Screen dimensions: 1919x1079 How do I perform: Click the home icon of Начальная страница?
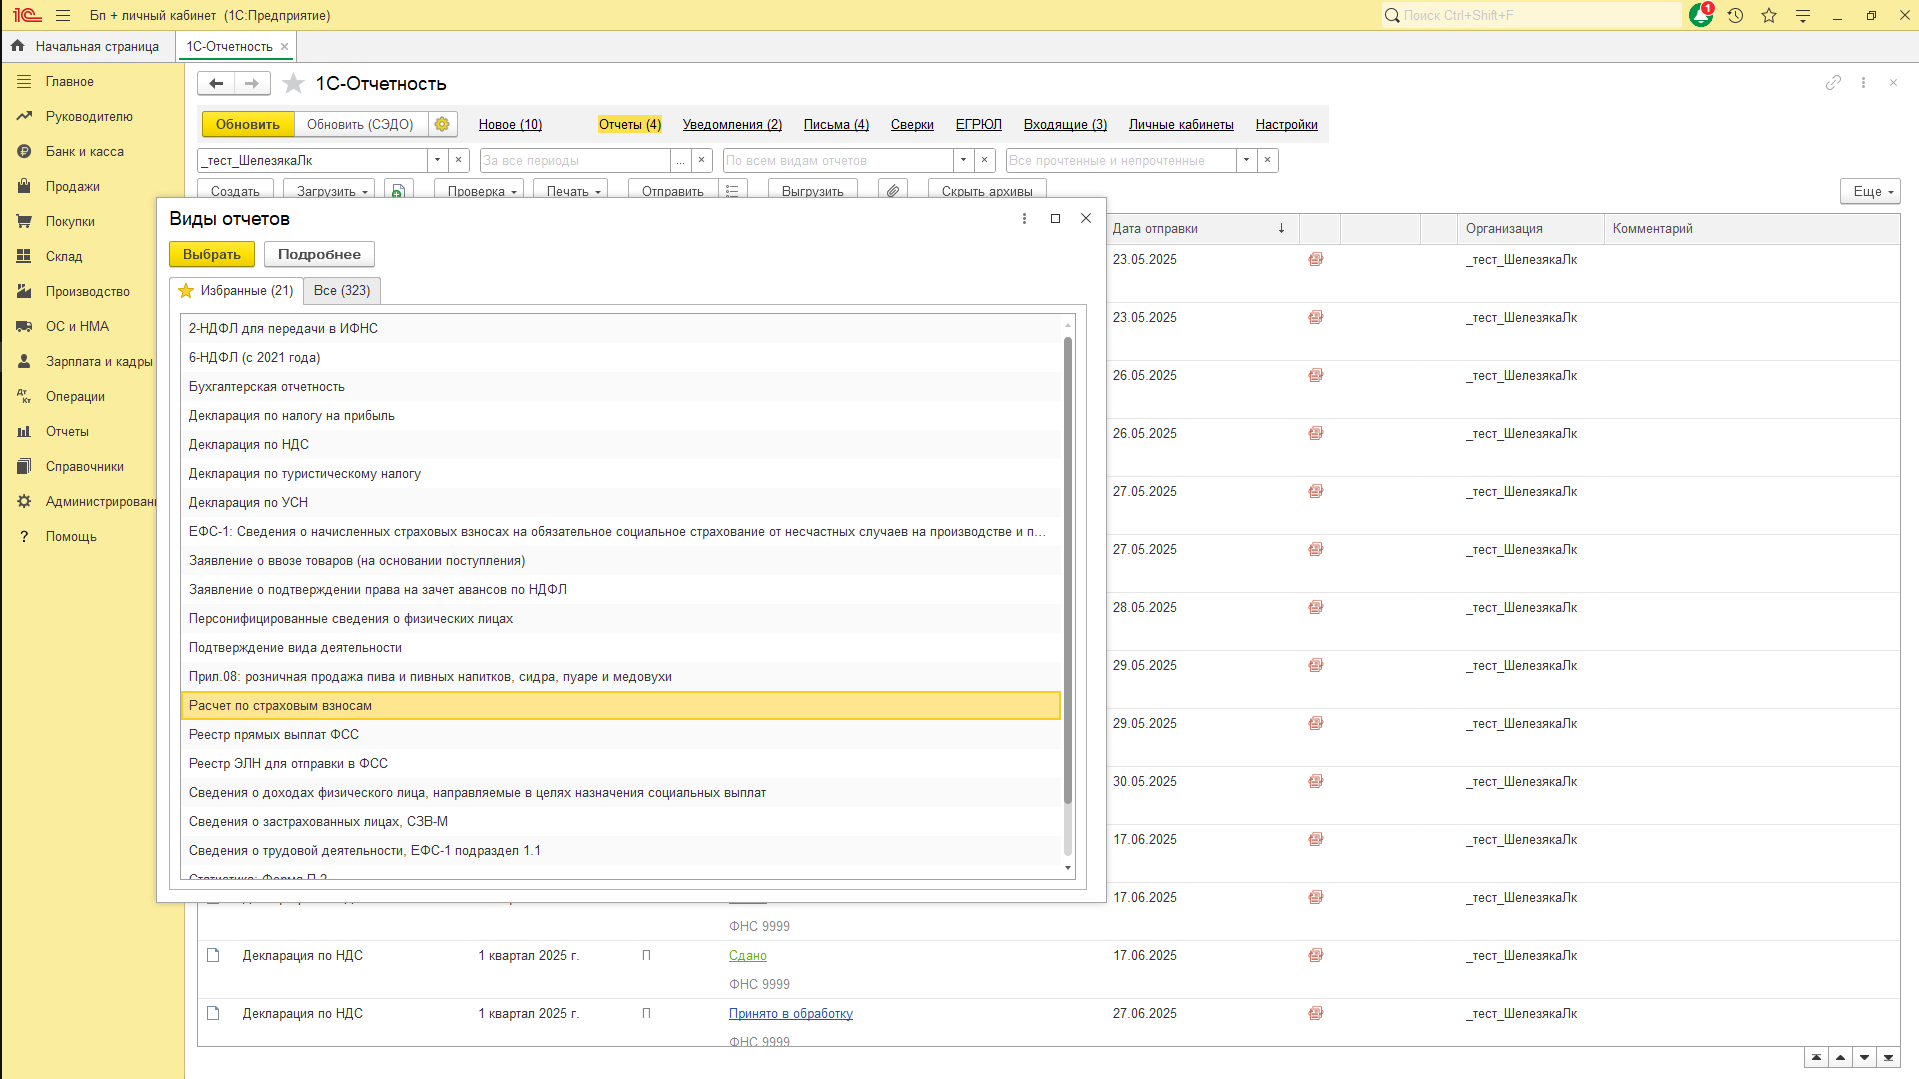click(17, 46)
